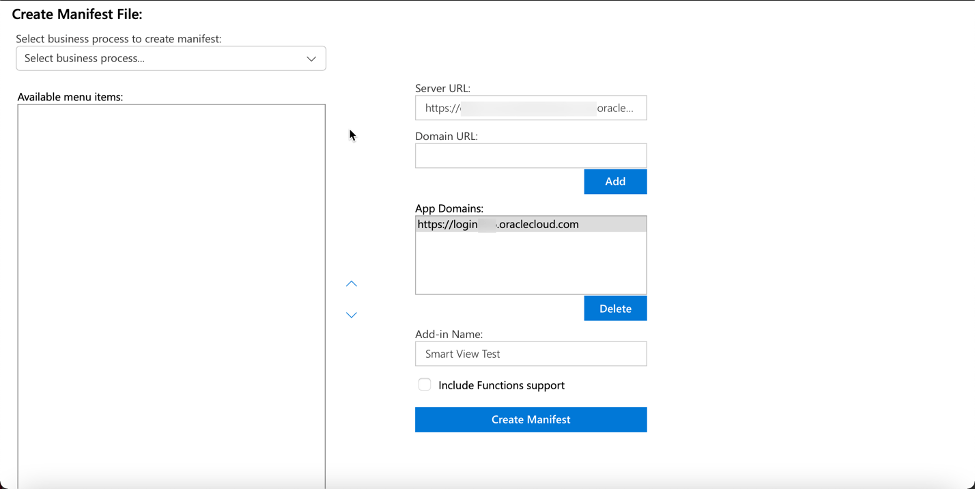Click the Add-in Name label
Image resolution: width=977 pixels, height=489 pixels.
pos(449,335)
